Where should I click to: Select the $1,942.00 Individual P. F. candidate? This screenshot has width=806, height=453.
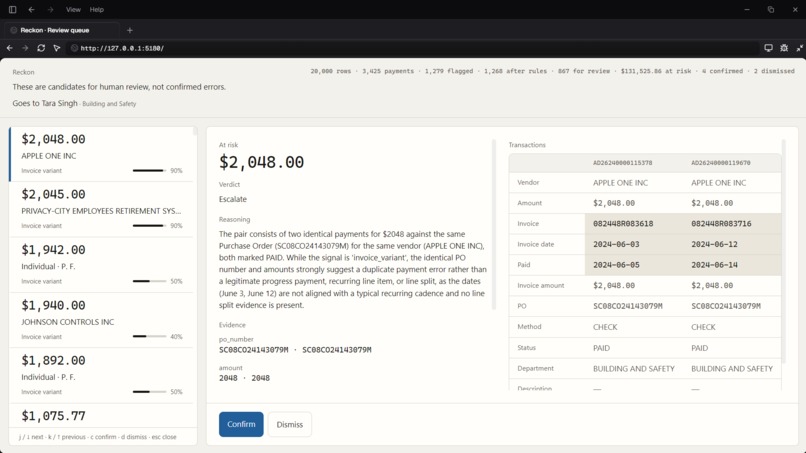tap(101, 265)
